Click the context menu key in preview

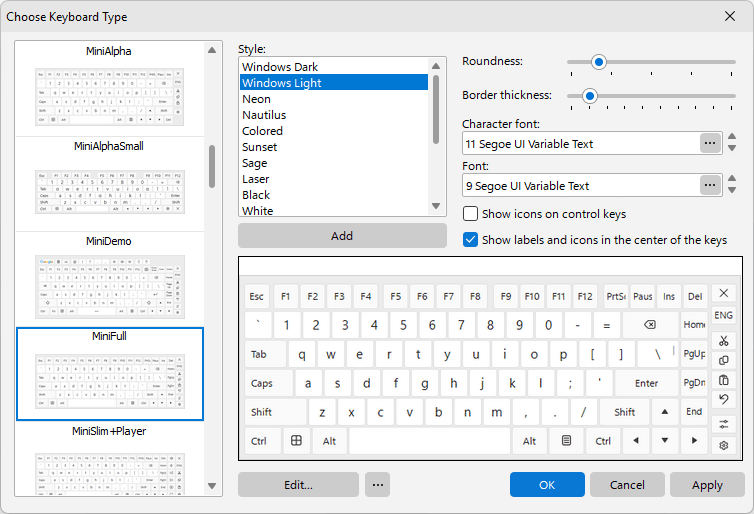click(566, 440)
